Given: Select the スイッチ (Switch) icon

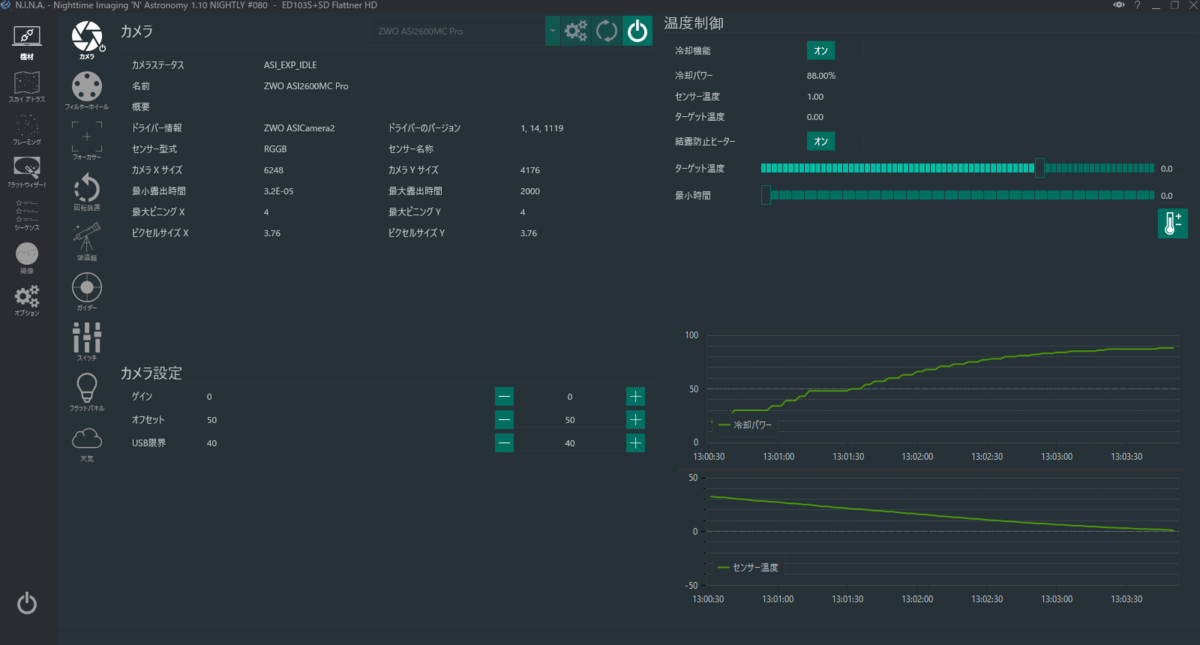Looking at the screenshot, I should [x=87, y=342].
